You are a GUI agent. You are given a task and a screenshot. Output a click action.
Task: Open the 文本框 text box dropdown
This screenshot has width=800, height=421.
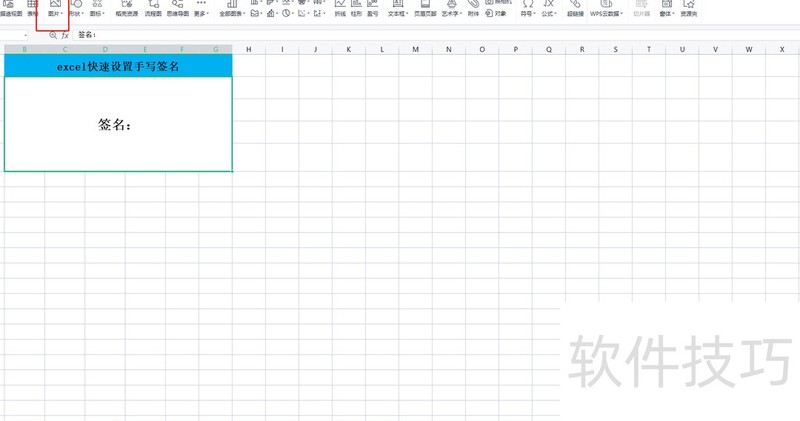click(398, 9)
